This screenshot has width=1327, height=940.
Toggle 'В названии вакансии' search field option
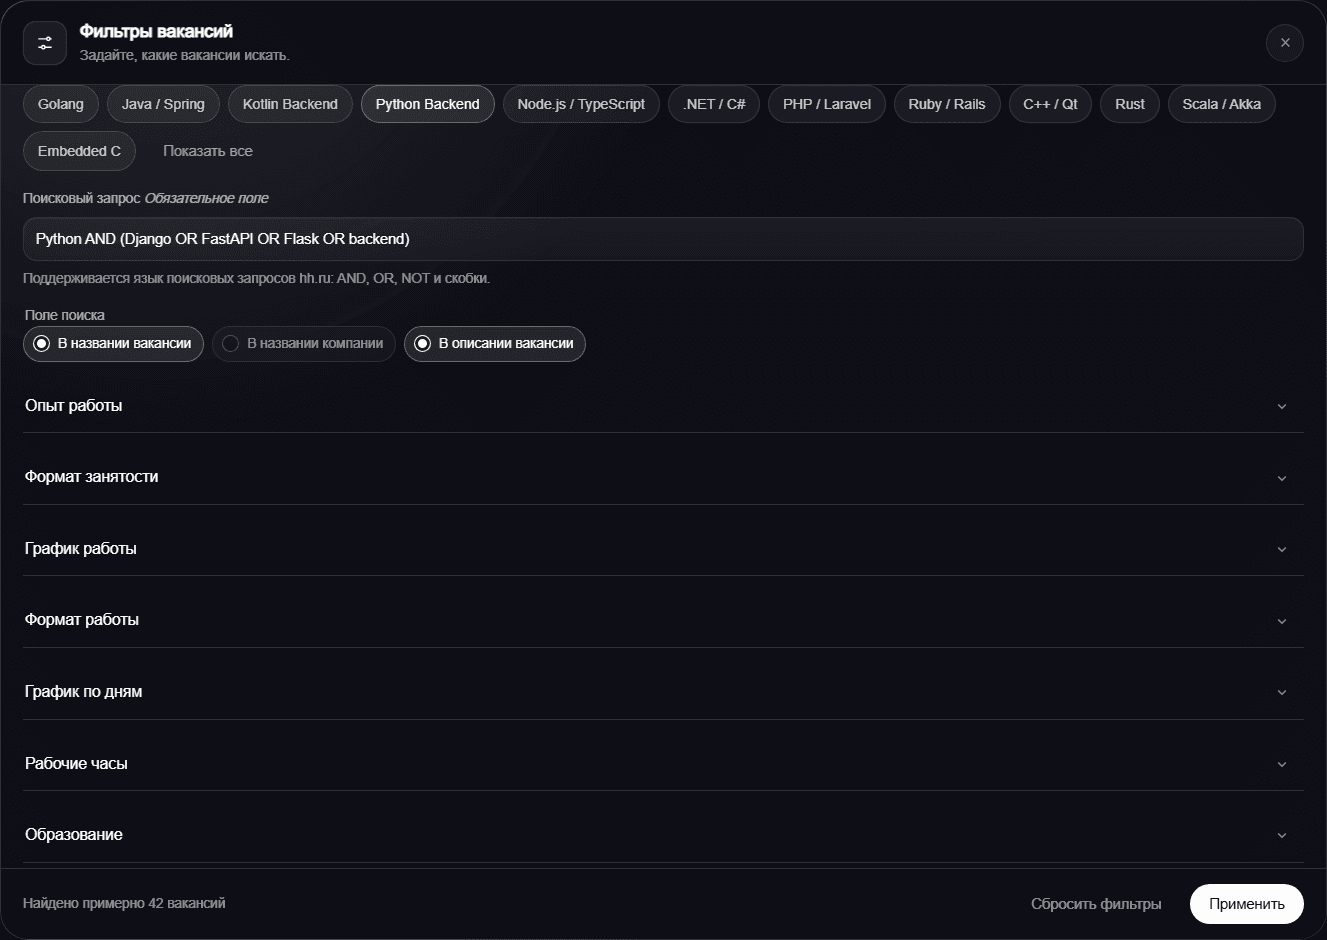pos(113,344)
